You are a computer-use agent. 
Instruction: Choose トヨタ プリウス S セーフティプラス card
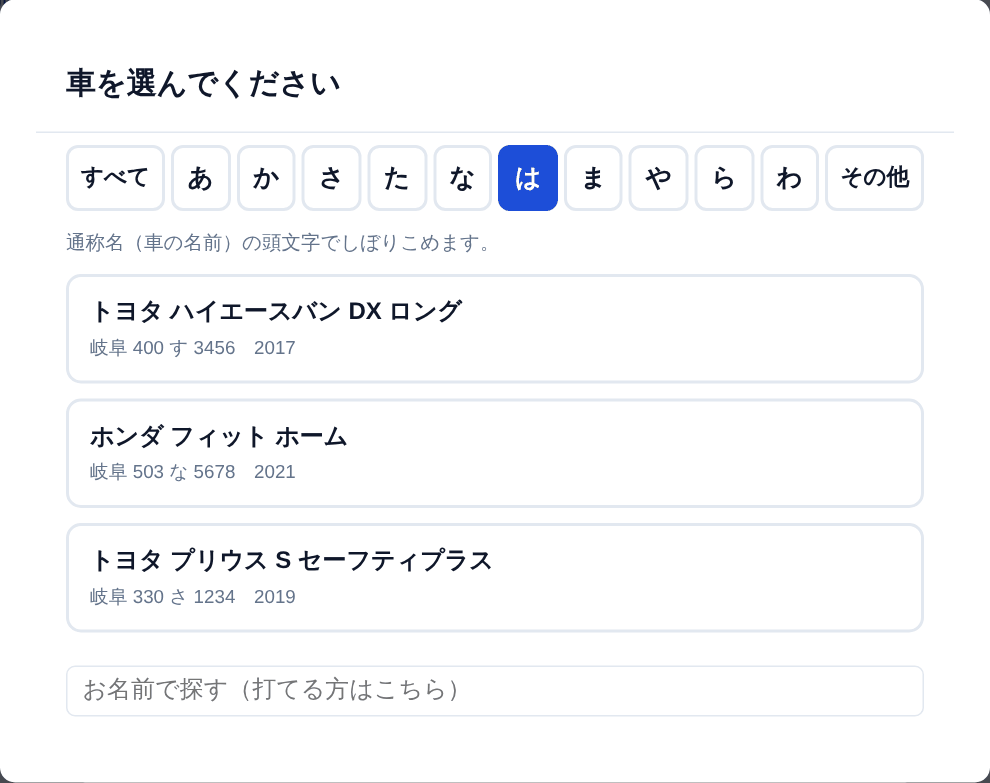coord(495,577)
